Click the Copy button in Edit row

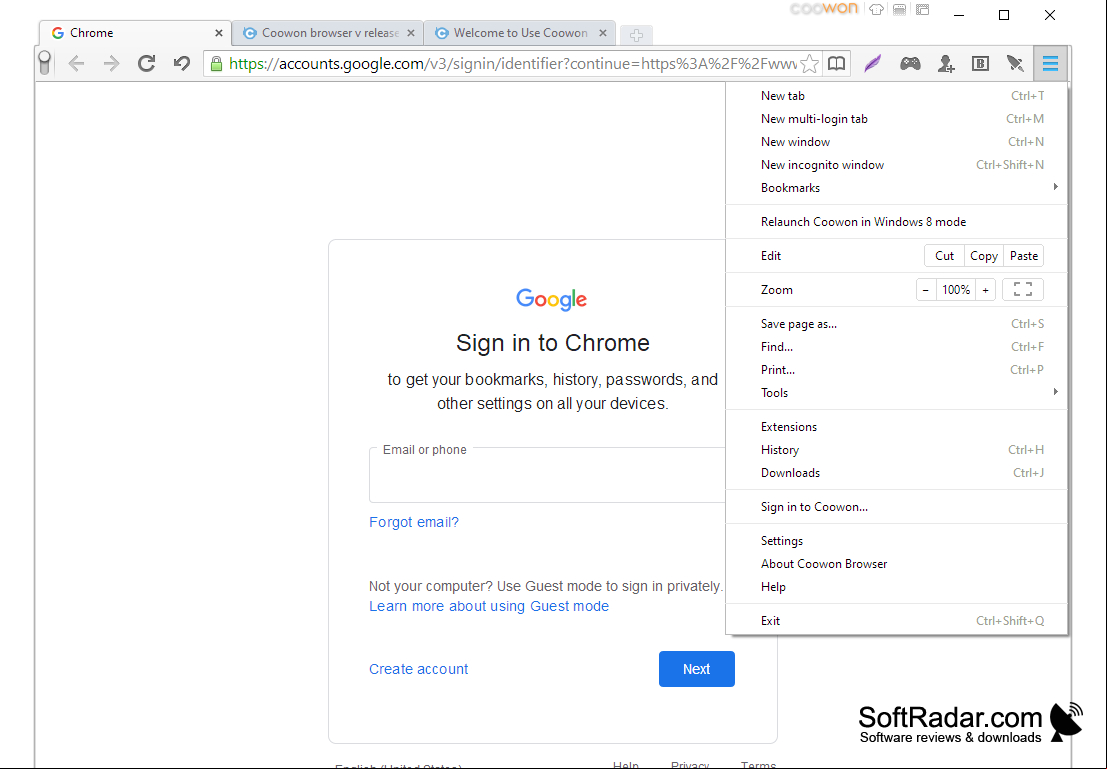pyautogui.click(x=983, y=256)
